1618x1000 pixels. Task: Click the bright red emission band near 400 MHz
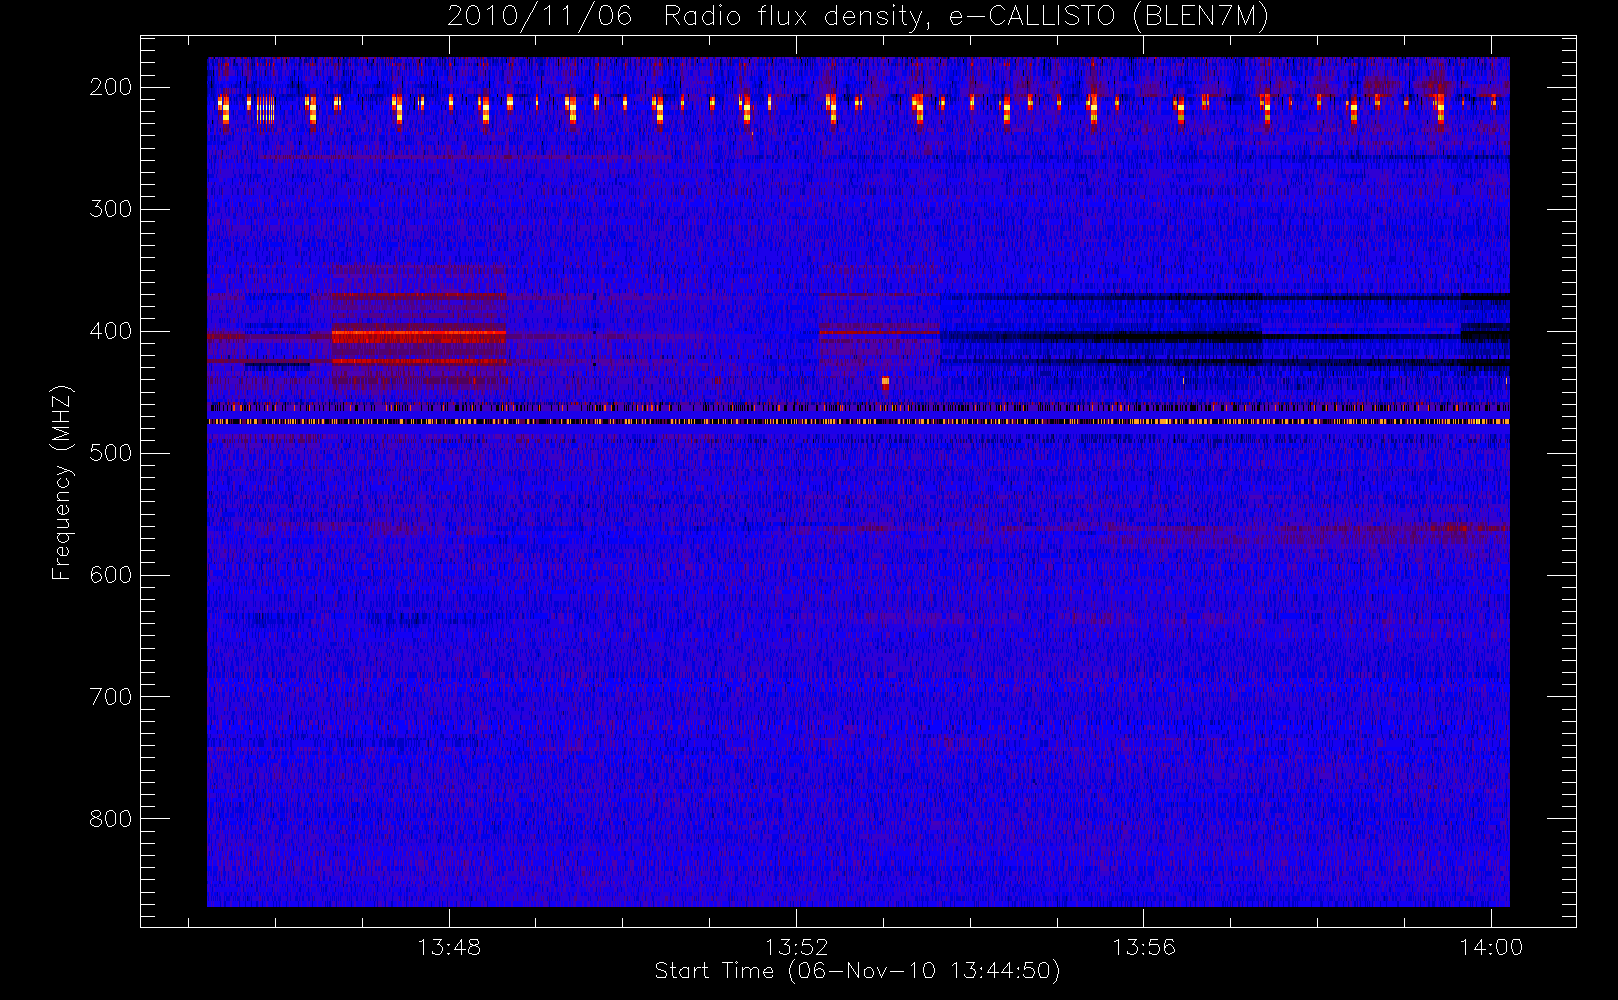(x=418, y=336)
